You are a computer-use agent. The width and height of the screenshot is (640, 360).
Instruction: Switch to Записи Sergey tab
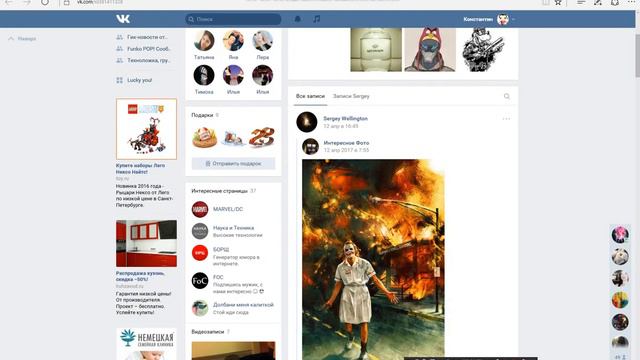click(x=351, y=96)
